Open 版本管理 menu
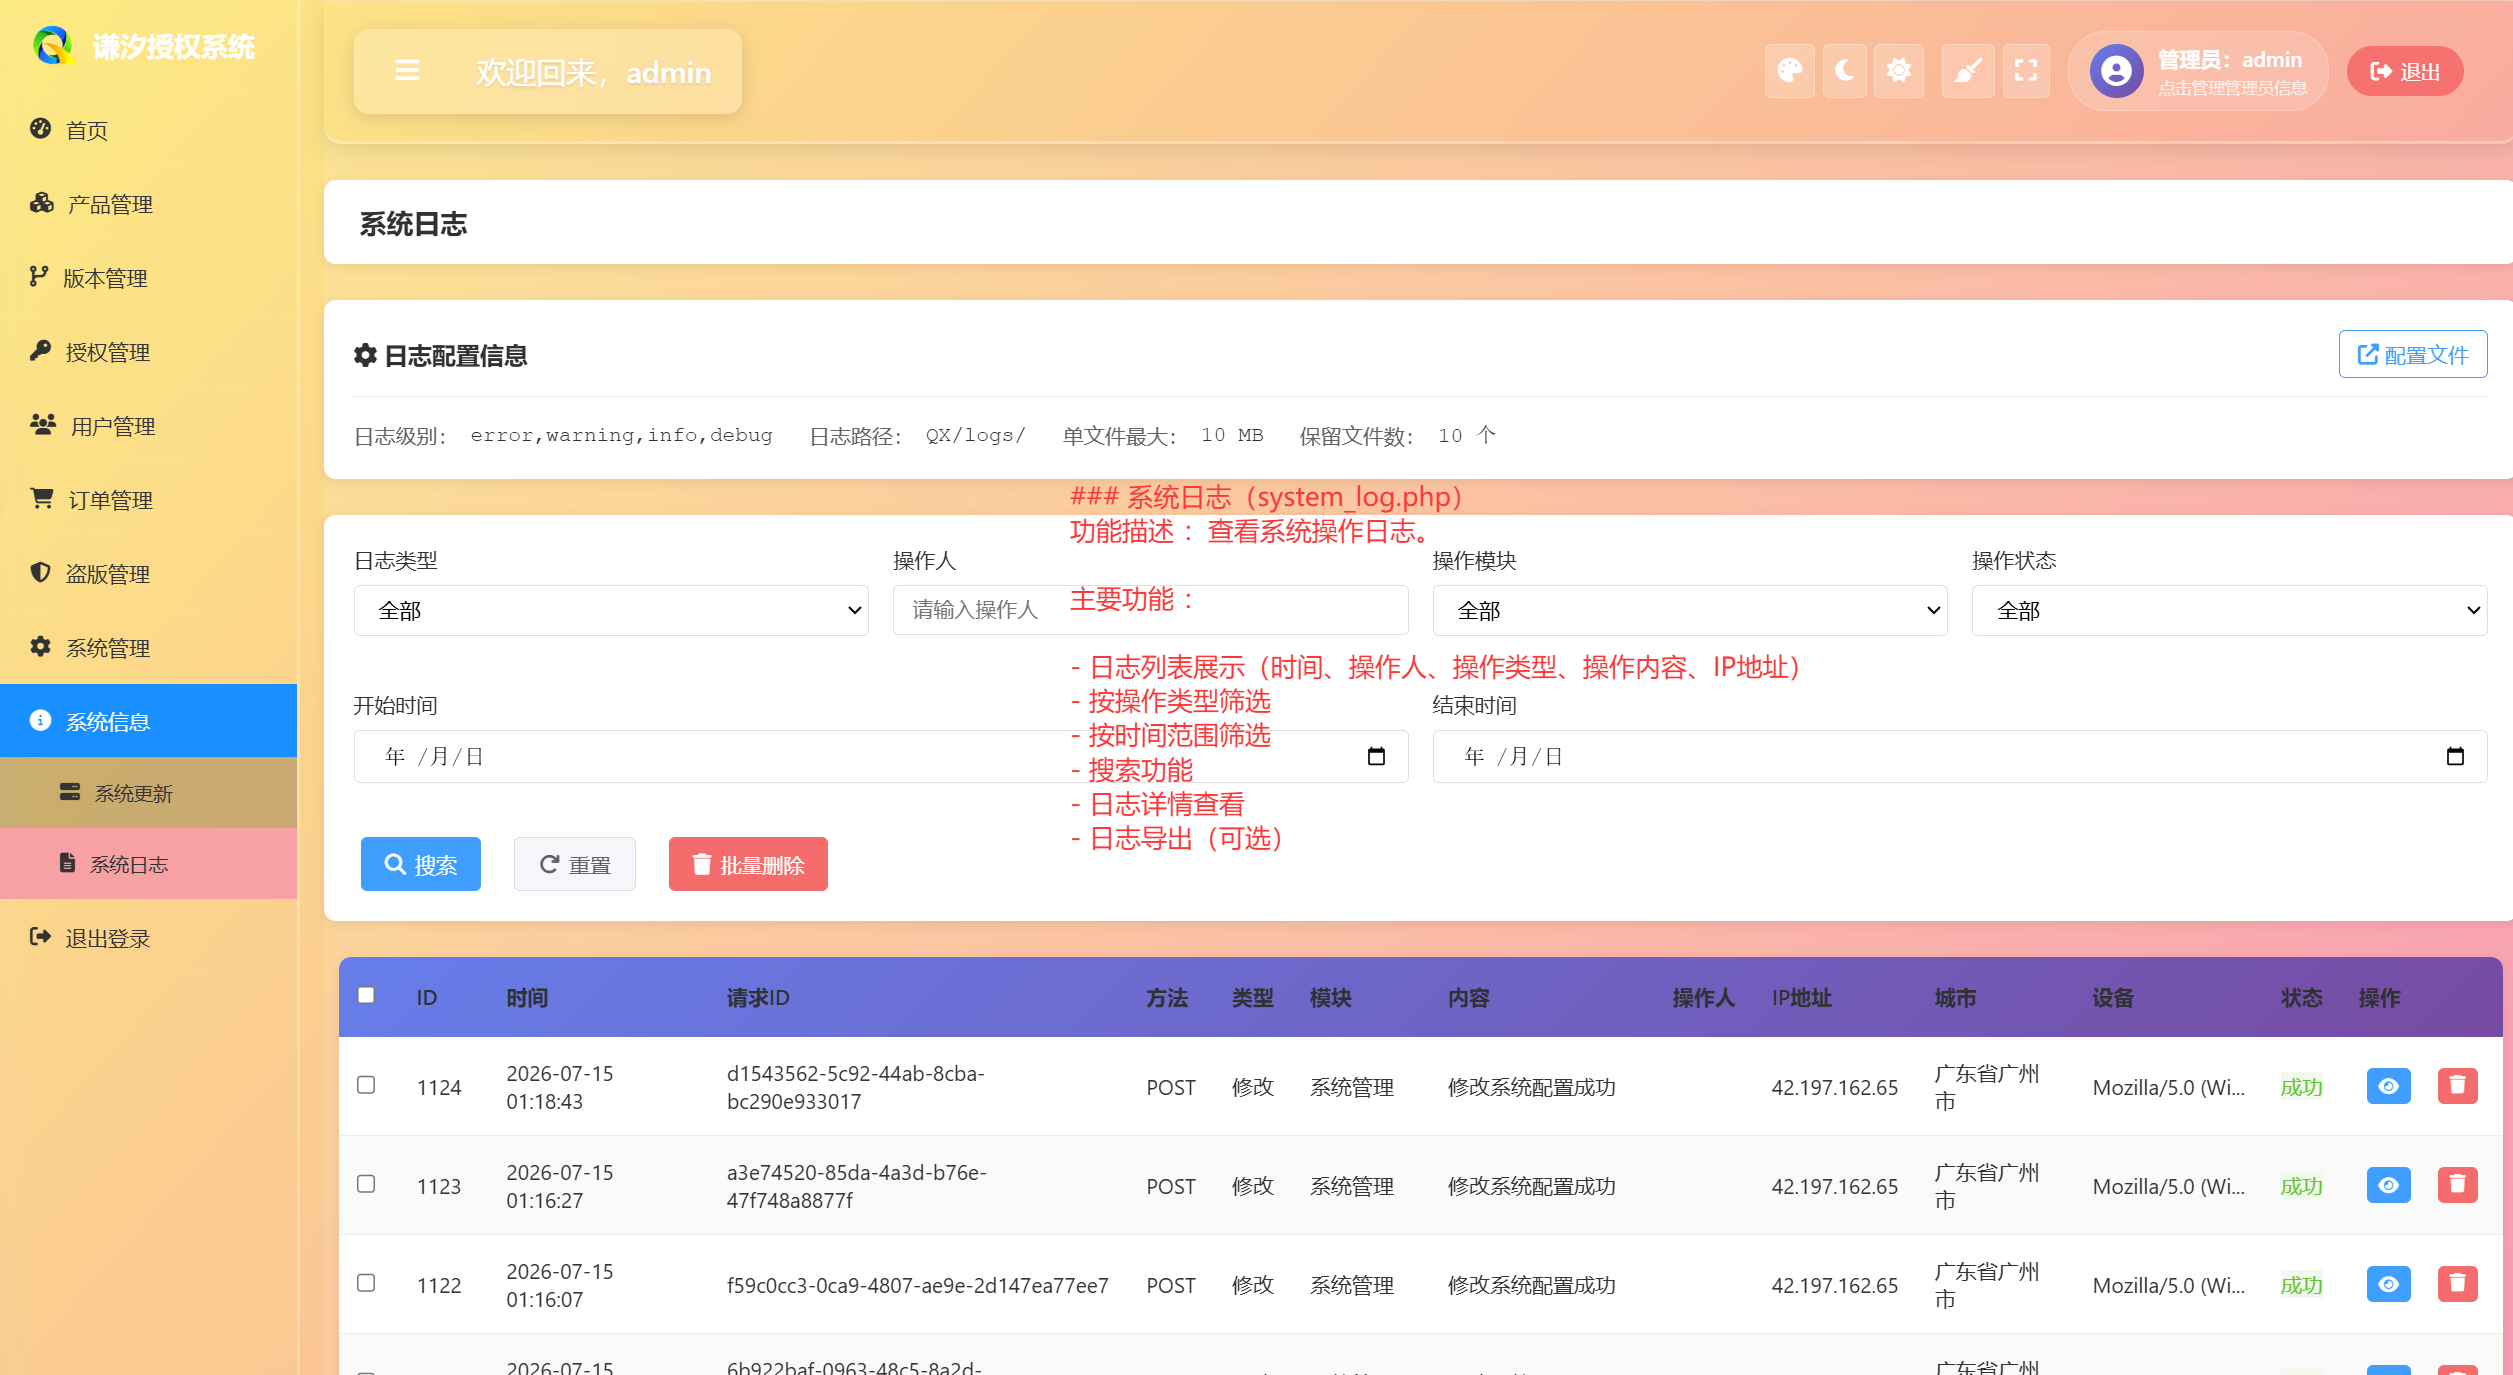The height and width of the screenshot is (1375, 2513). 148,278
